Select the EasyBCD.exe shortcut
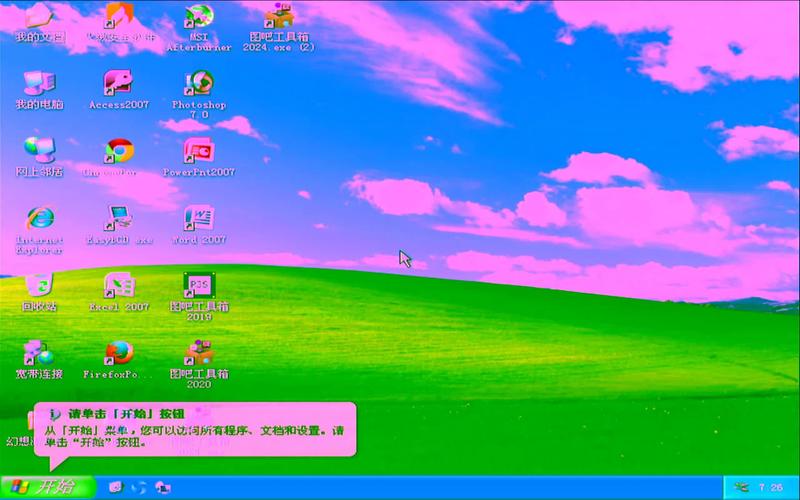This screenshot has width=800, height=500. 119,225
